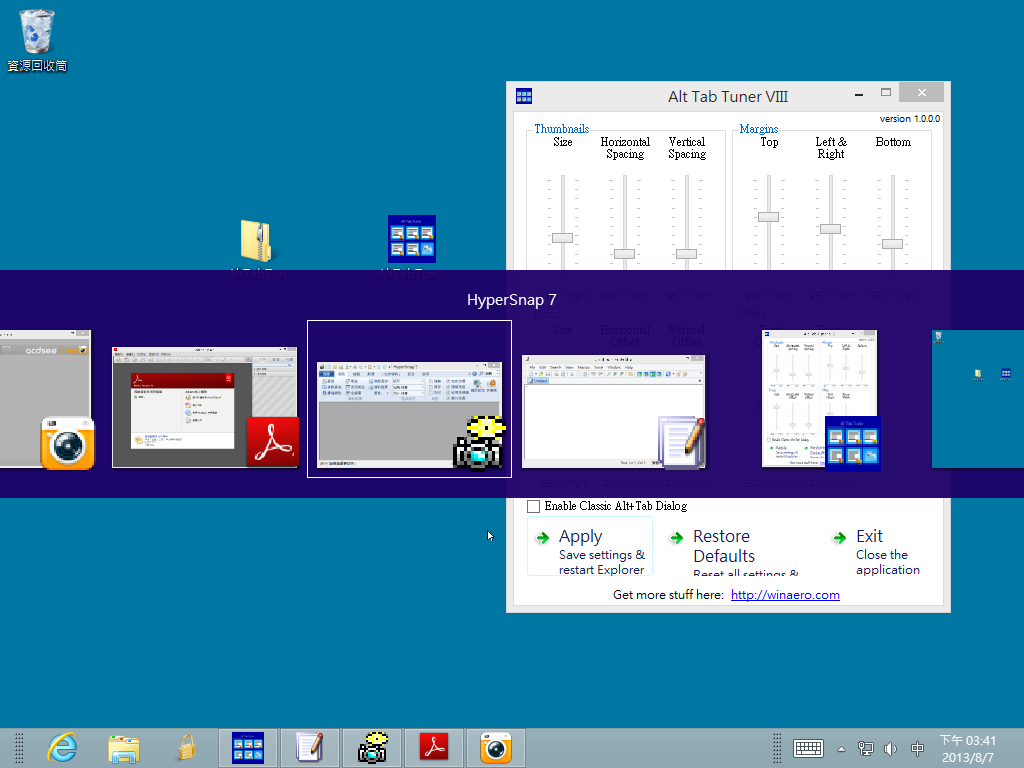Expand hidden icons in the system tray

pyautogui.click(x=841, y=748)
